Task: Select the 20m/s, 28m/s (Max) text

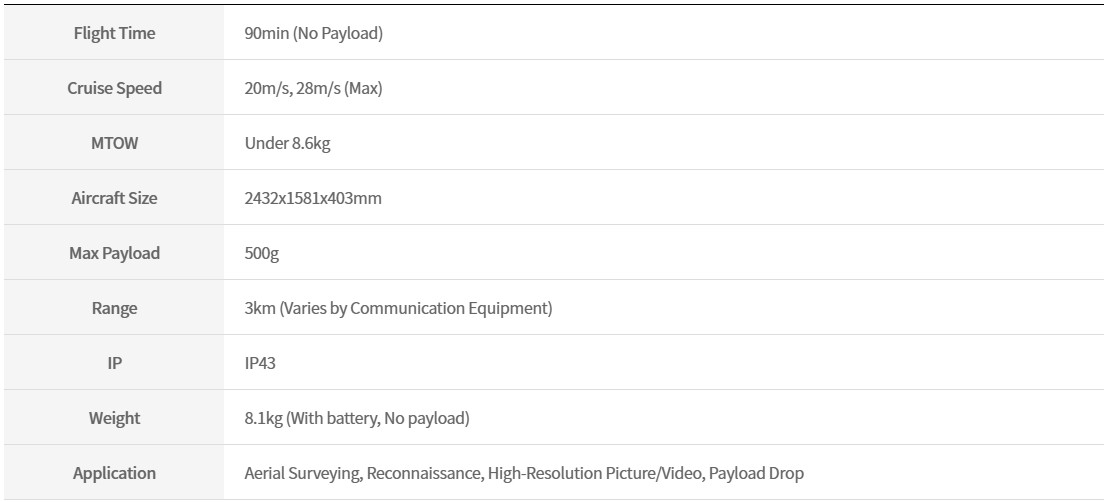Action: tap(313, 88)
